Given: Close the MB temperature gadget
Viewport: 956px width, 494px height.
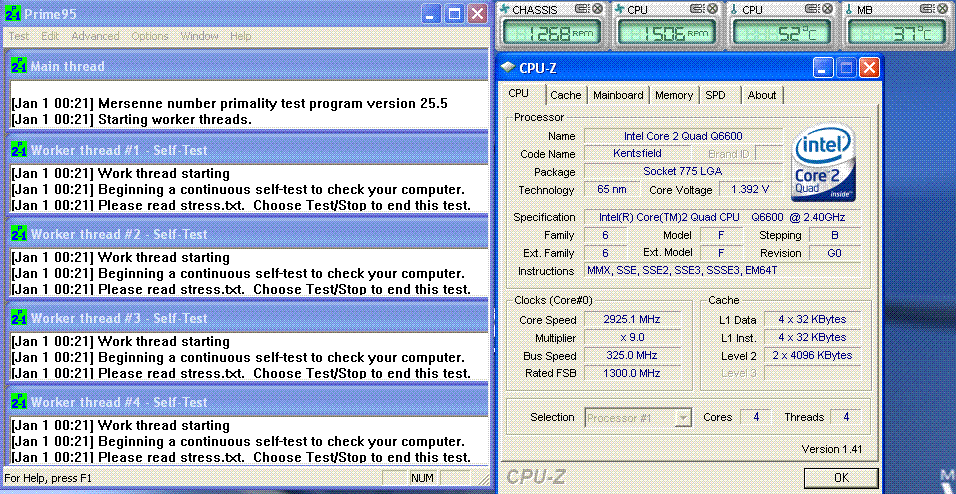Looking at the screenshot, I should click(x=943, y=9).
